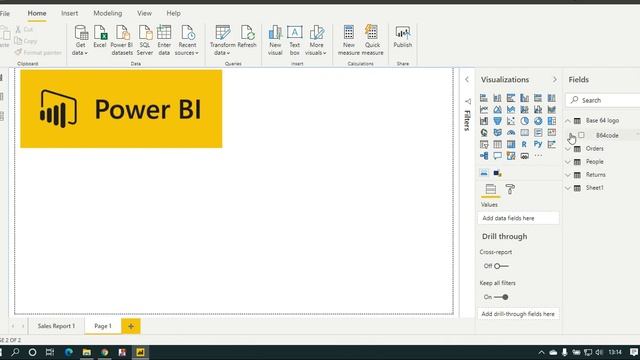Select the Scatter chart visual
The image size is (640, 360).
tap(511, 121)
